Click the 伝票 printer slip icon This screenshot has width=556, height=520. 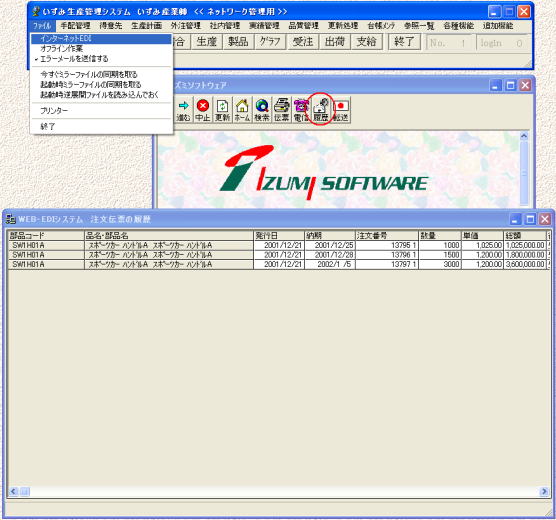coord(282,110)
